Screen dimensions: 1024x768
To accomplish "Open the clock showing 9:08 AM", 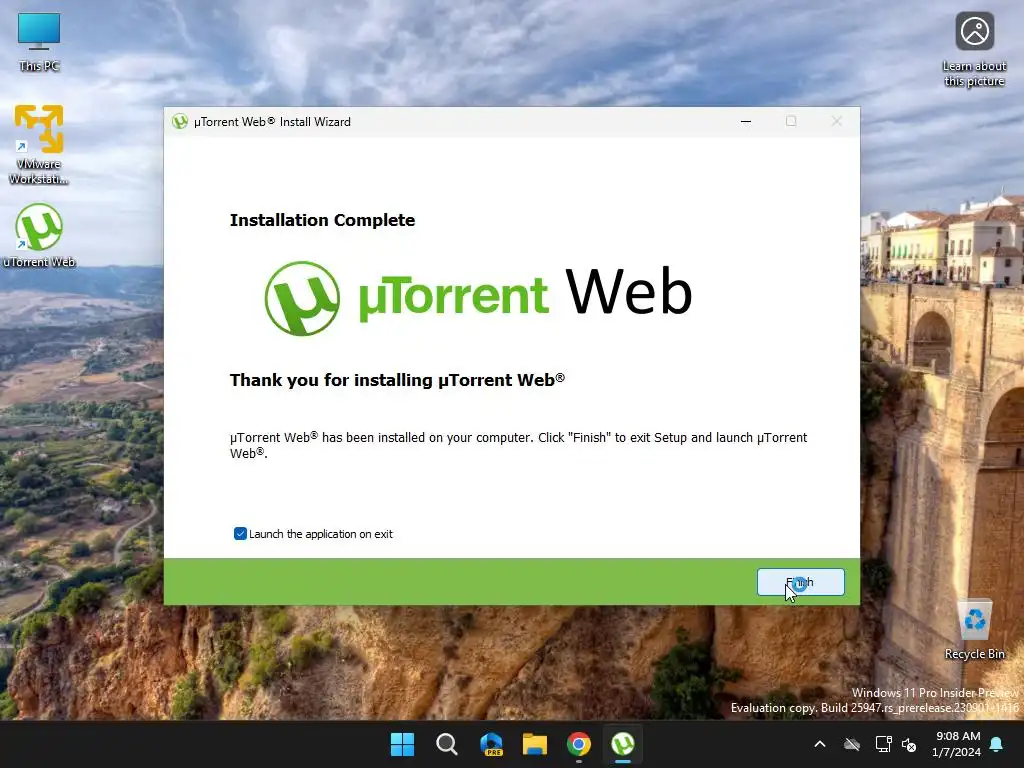I will coord(956,744).
